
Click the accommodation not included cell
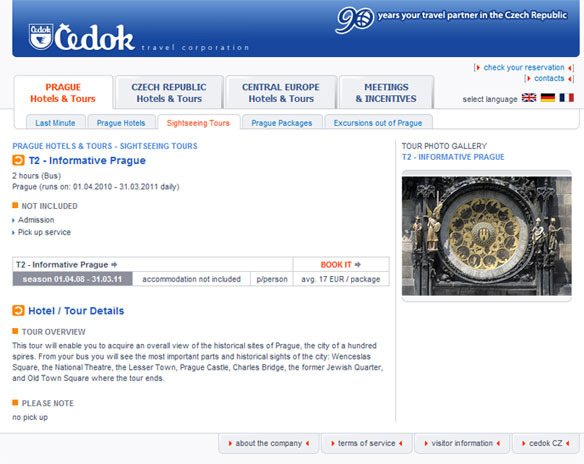(191, 279)
